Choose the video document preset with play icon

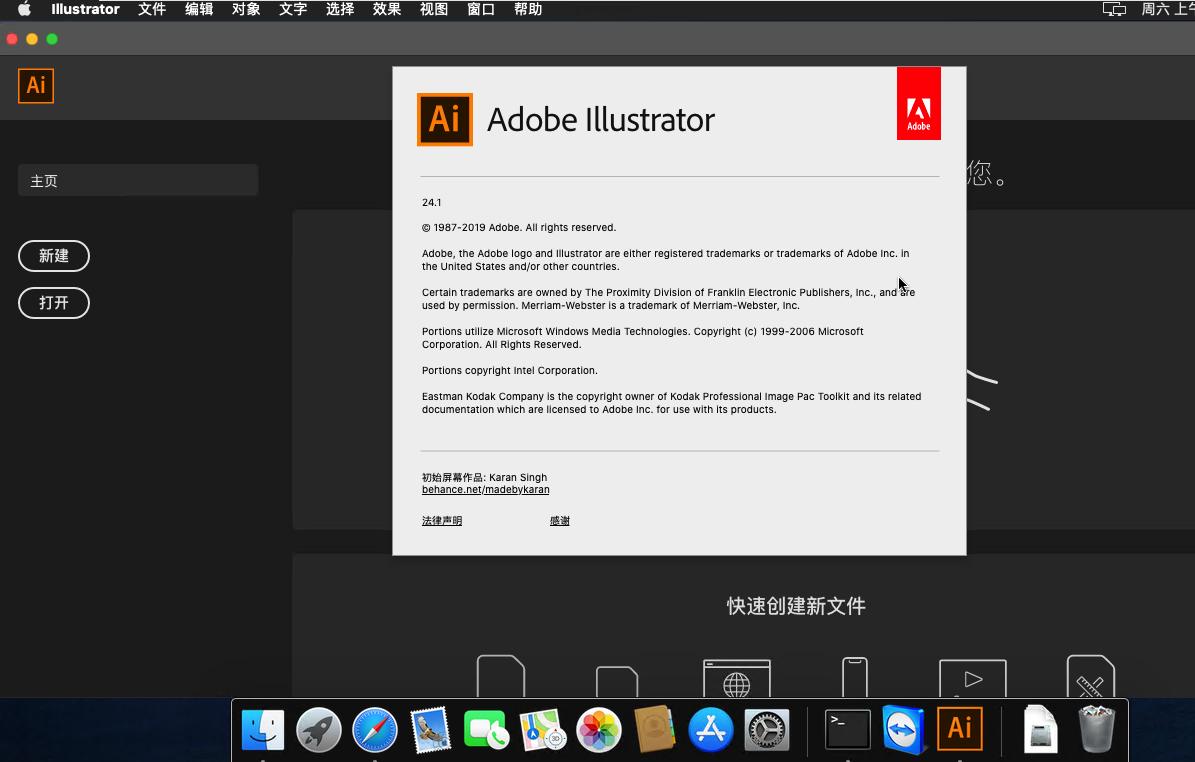pos(972,678)
